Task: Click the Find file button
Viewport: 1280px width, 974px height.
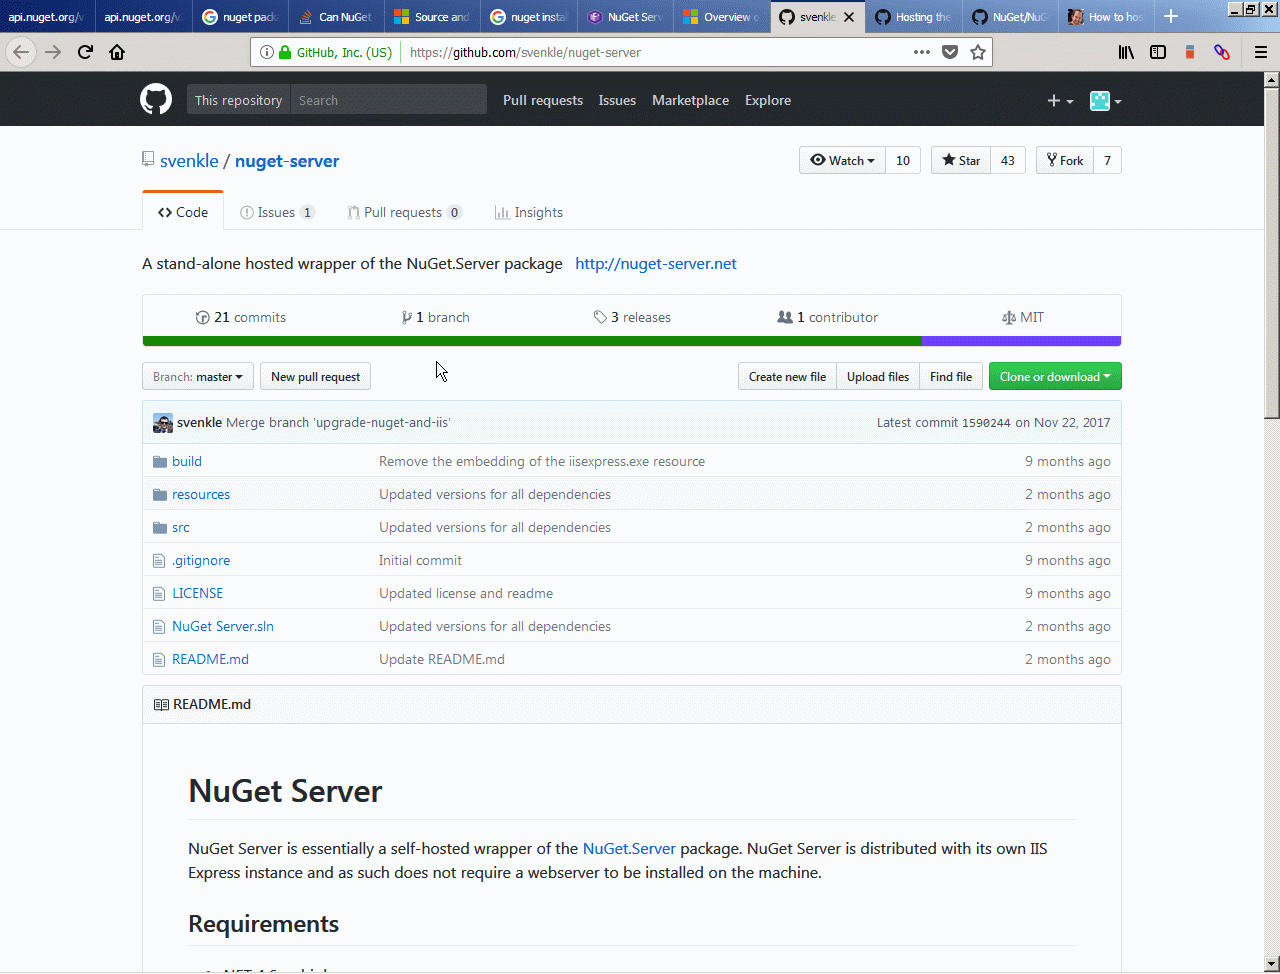Action: pyautogui.click(x=951, y=376)
